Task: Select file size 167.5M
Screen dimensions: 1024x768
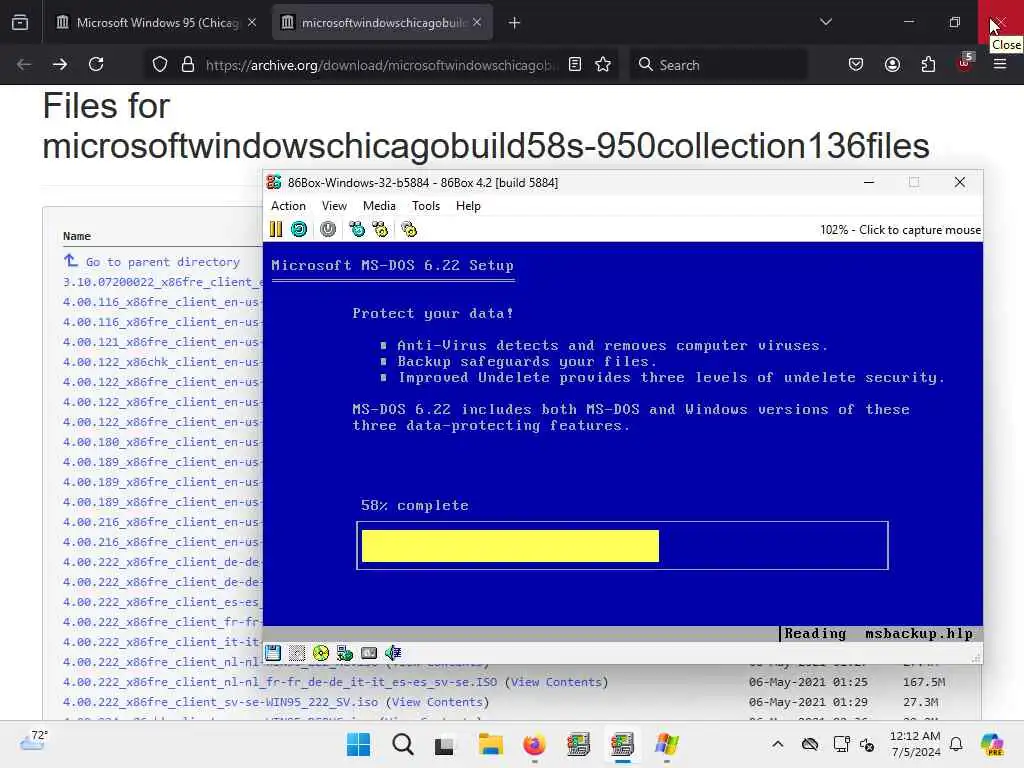Action: click(x=923, y=682)
